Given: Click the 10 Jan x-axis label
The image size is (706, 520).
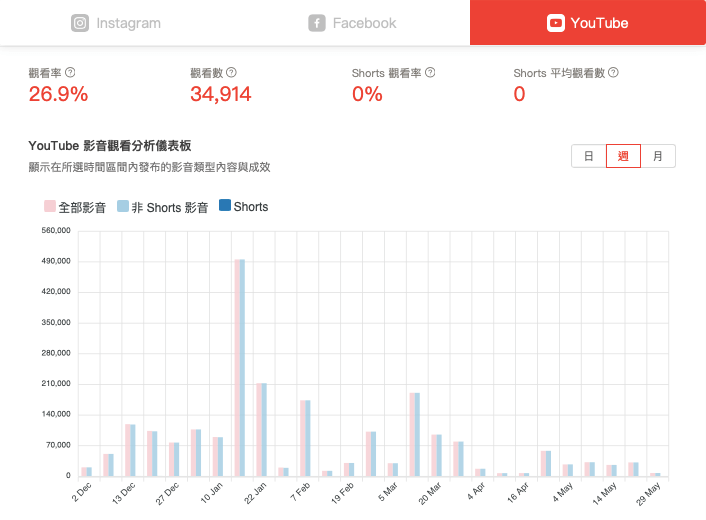Looking at the screenshot, I should click(211, 493).
